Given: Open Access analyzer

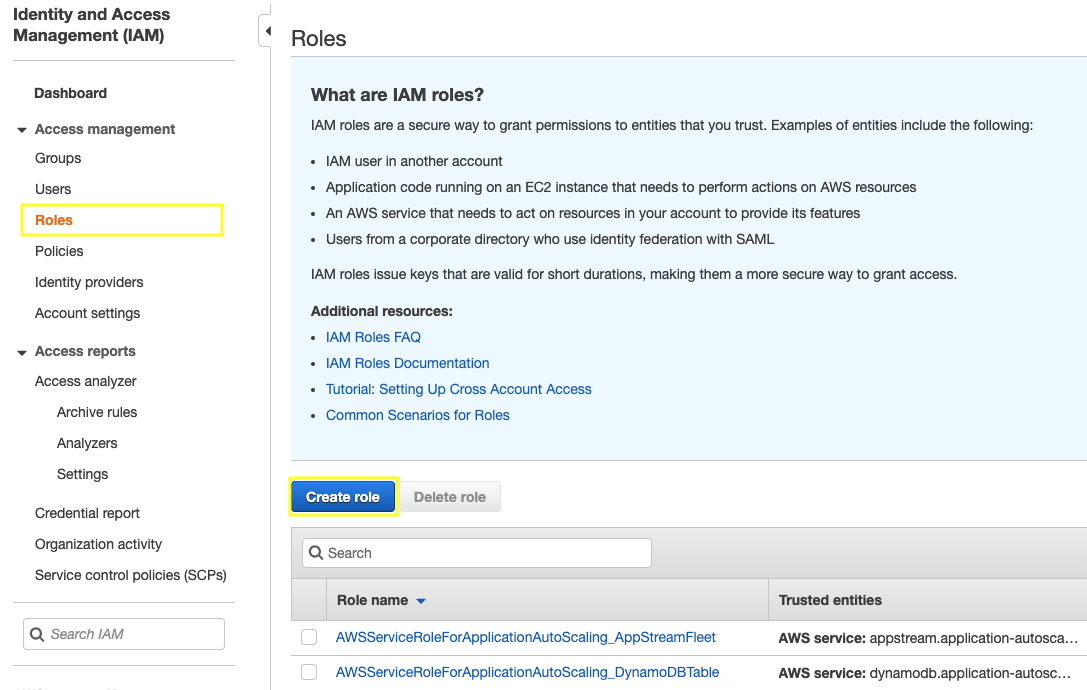Looking at the screenshot, I should tap(86, 381).
